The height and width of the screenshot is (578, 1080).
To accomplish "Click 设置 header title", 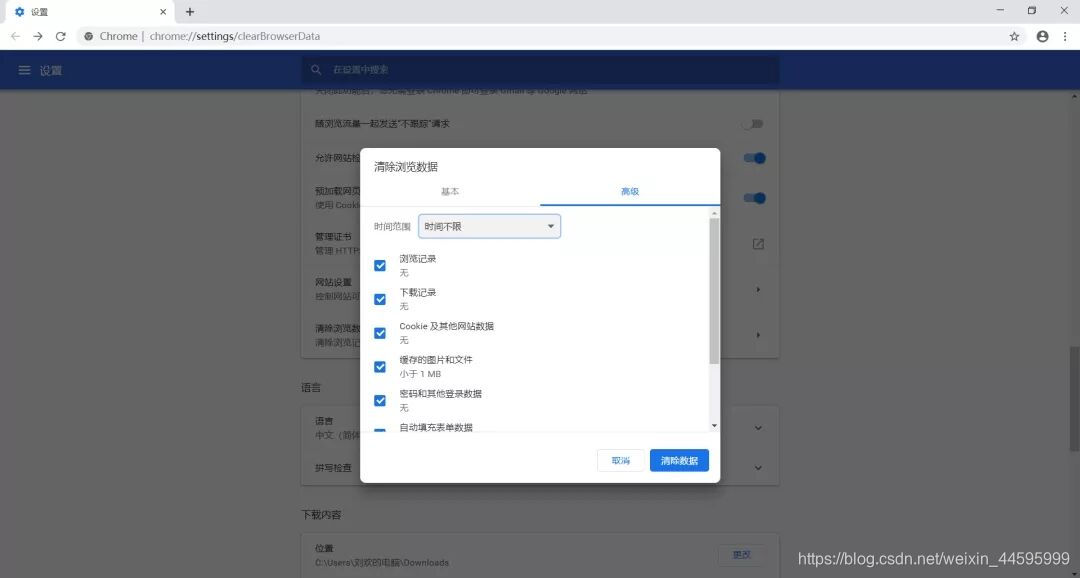I will pos(50,70).
